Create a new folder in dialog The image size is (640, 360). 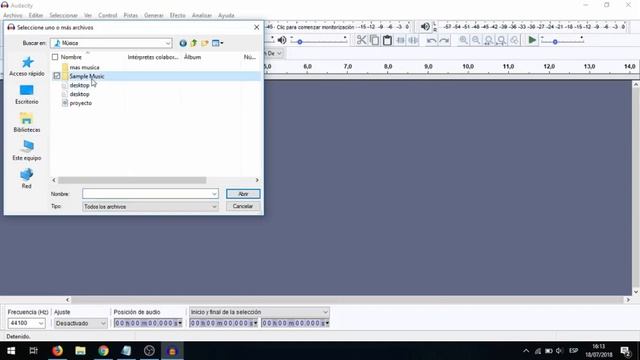click(204, 43)
